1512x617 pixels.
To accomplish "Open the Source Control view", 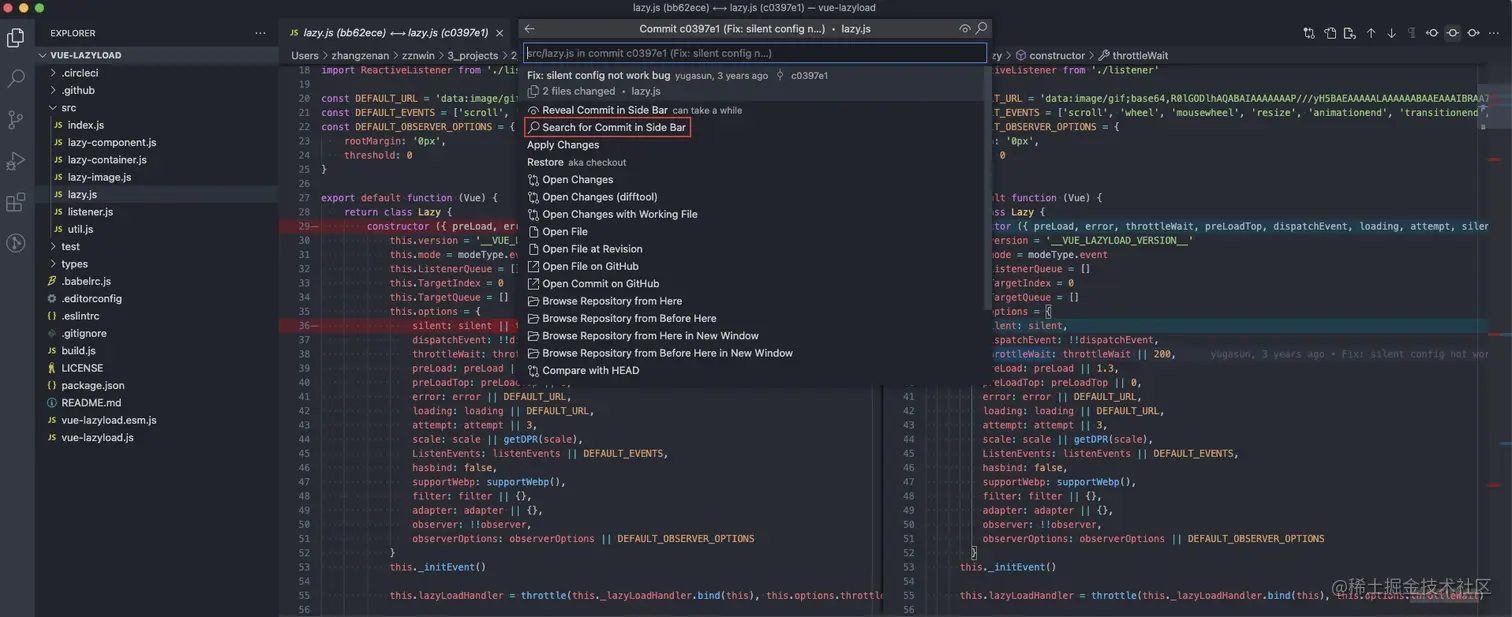I will 16,120.
